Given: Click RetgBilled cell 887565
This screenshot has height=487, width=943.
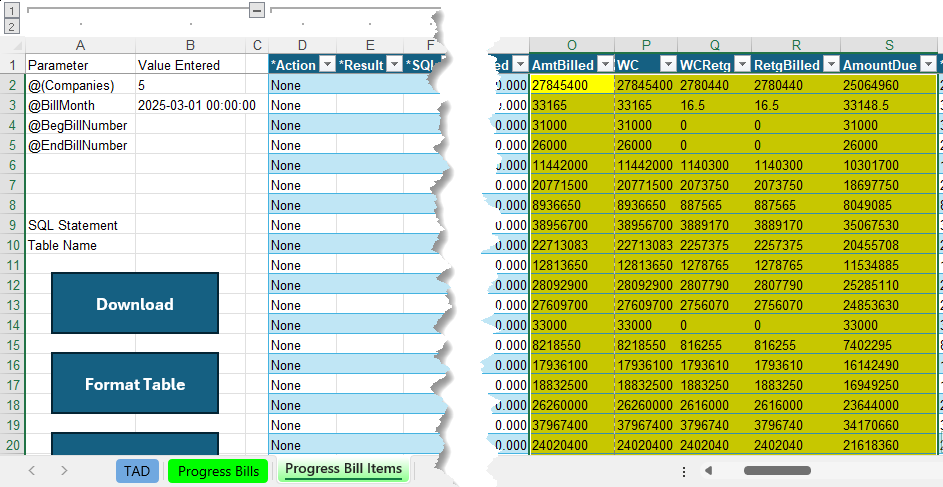Looking at the screenshot, I should pyautogui.click(x=796, y=205).
